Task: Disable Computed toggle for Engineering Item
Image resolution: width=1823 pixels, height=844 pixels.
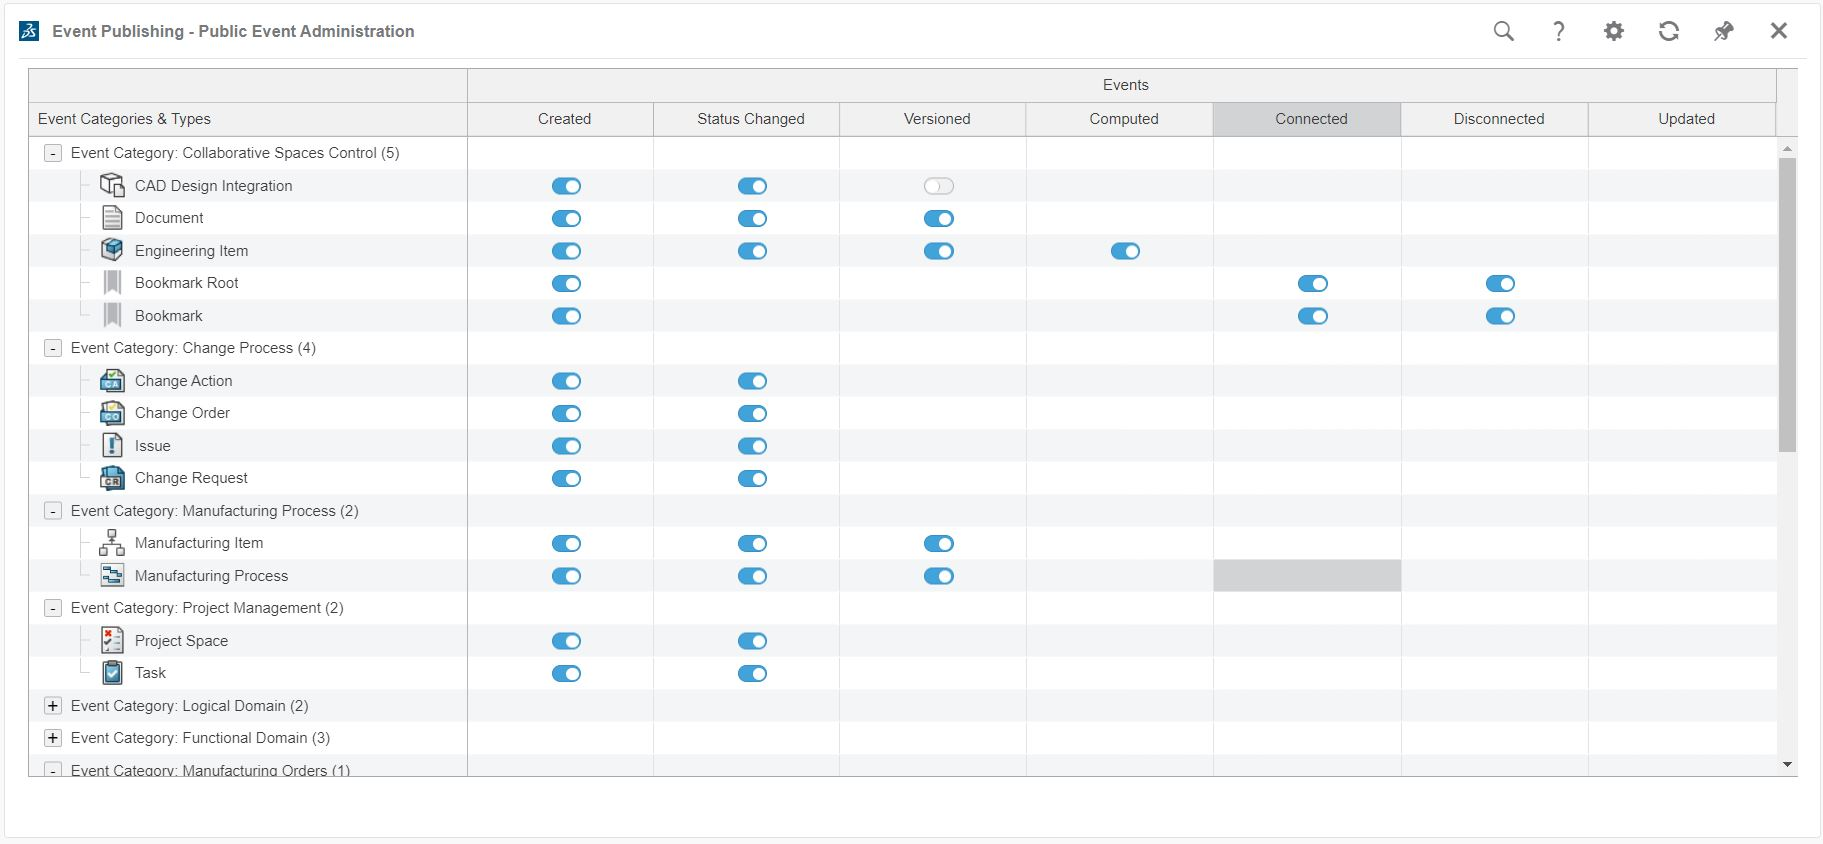Action: tap(1125, 251)
